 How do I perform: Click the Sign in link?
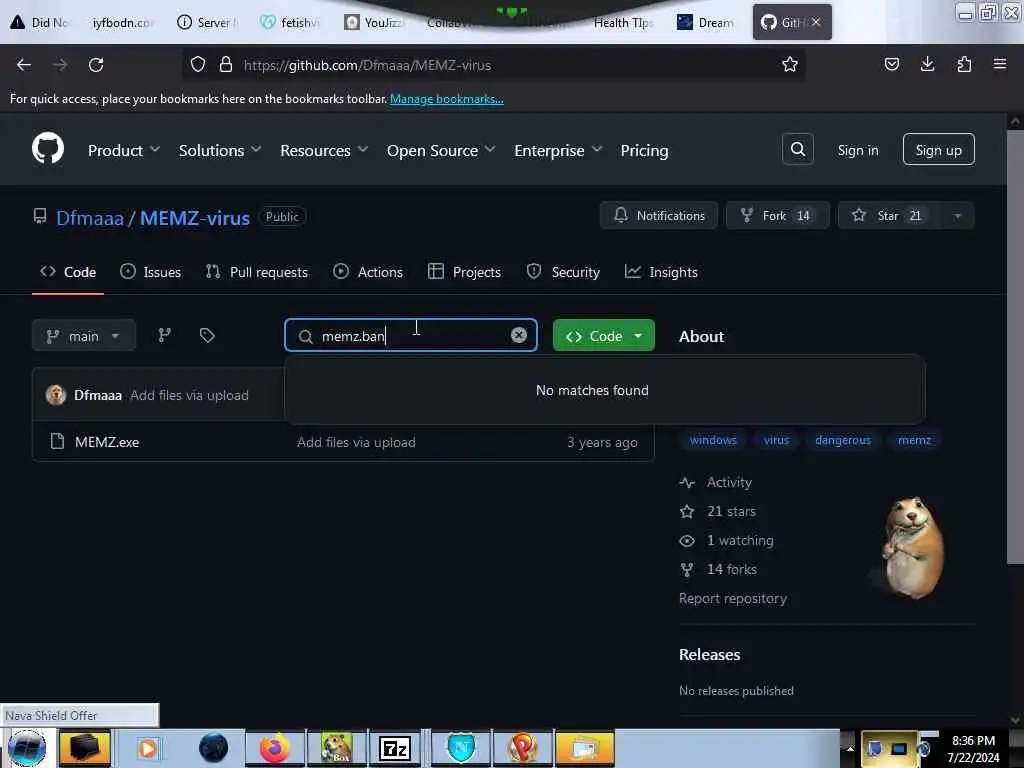click(x=857, y=150)
